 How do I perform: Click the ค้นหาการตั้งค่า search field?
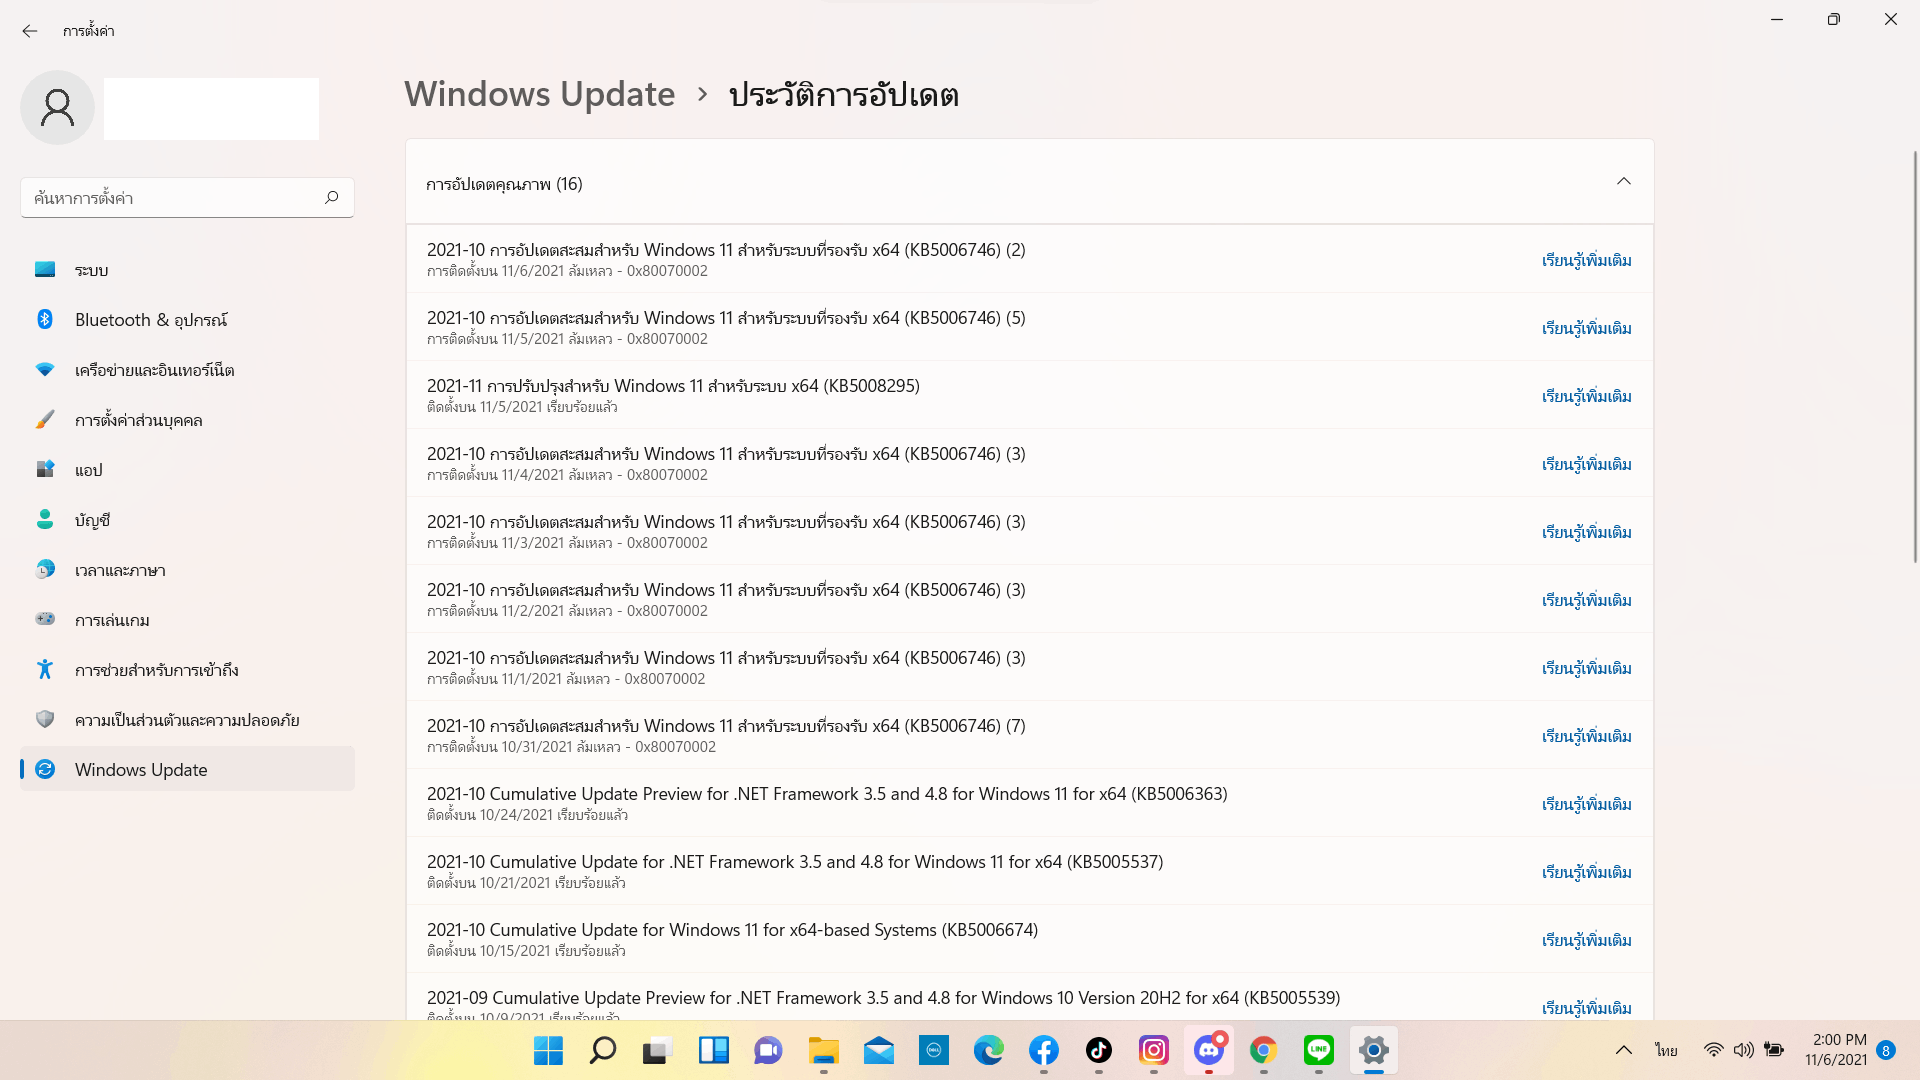pos(170,197)
